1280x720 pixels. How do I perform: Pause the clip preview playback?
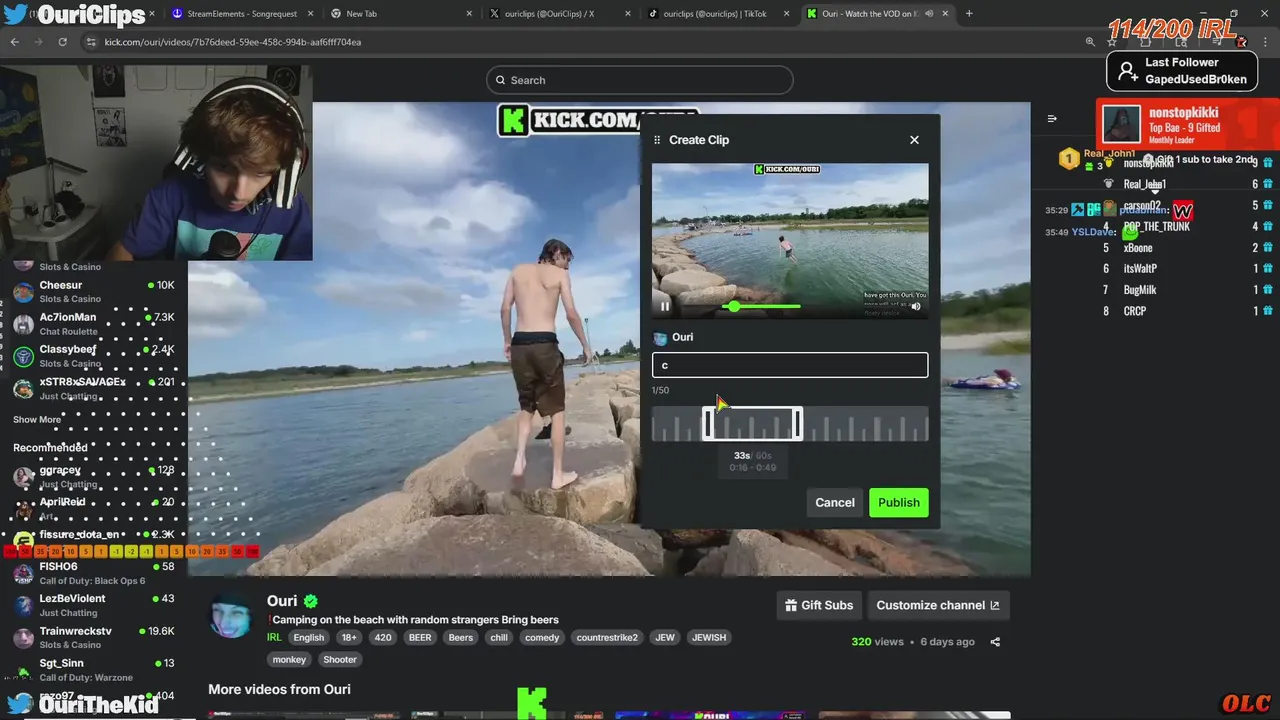click(x=664, y=306)
